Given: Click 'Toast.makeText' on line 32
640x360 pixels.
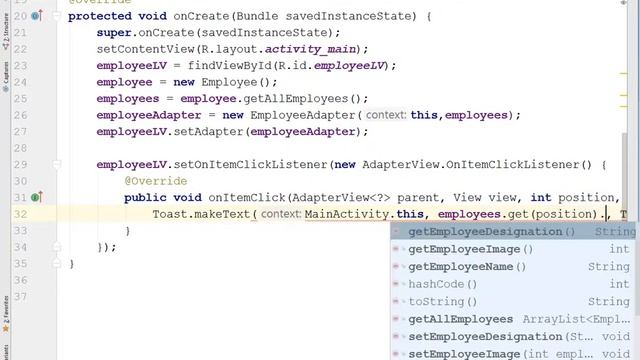Looking at the screenshot, I should coord(201,214).
